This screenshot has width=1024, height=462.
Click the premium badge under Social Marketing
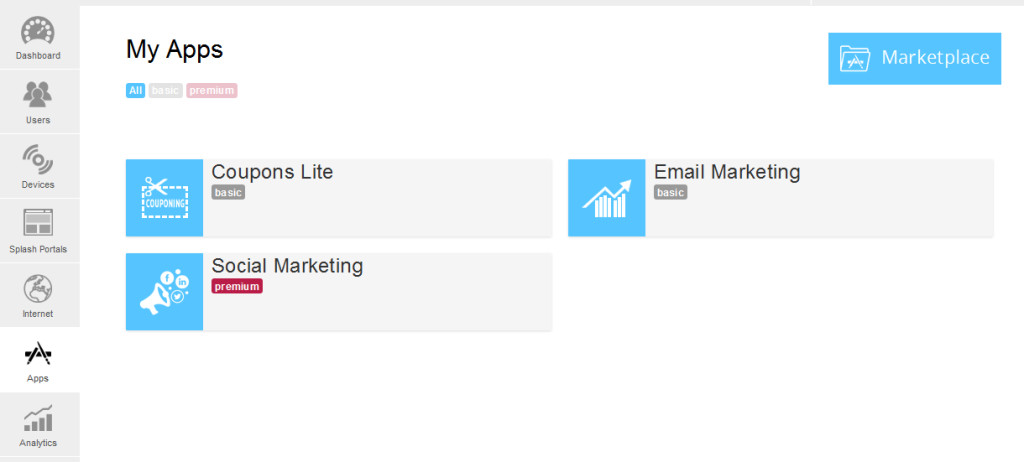237,286
